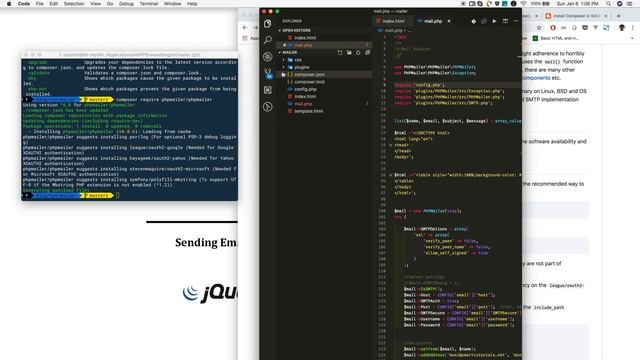Click the red Opera-style extension icon in Chrome
The image size is (640, 360).
click(x=553, y=28)
